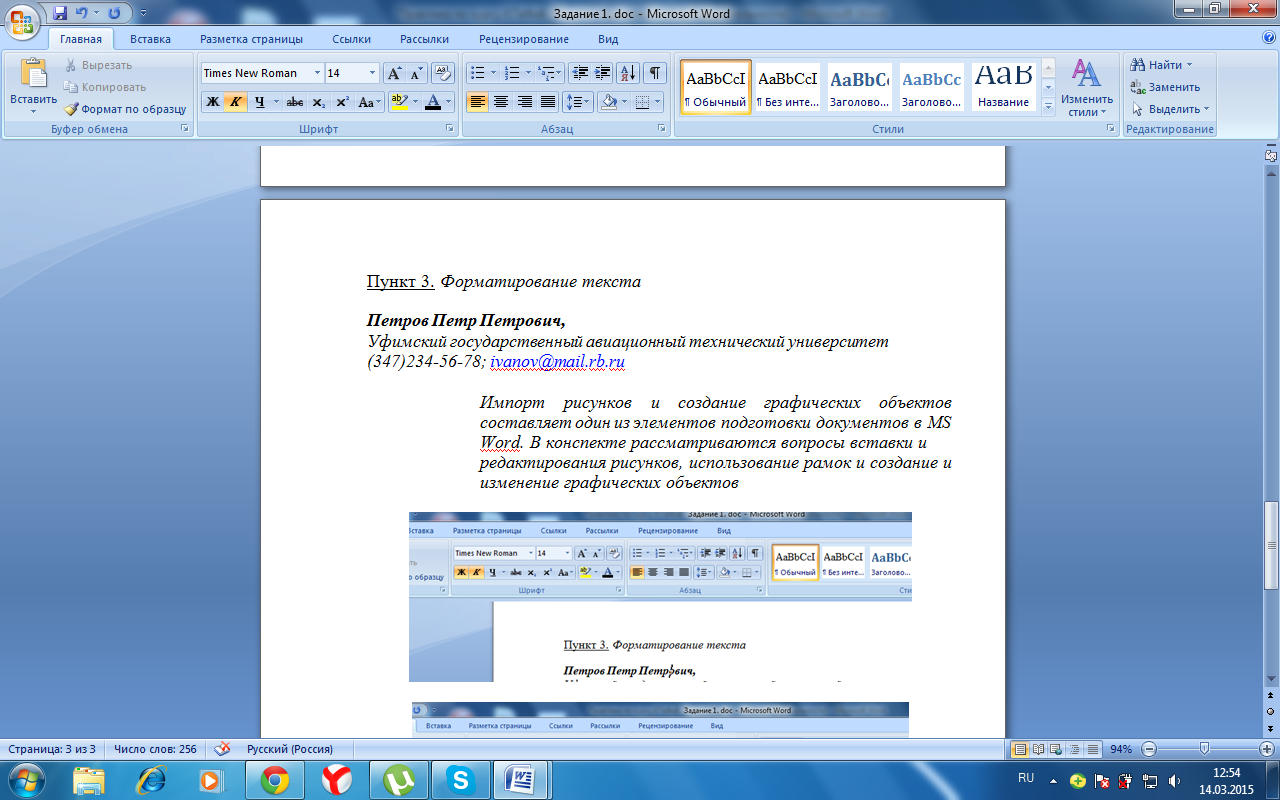
Task: Select the Название style
Action: point(1003,87)
